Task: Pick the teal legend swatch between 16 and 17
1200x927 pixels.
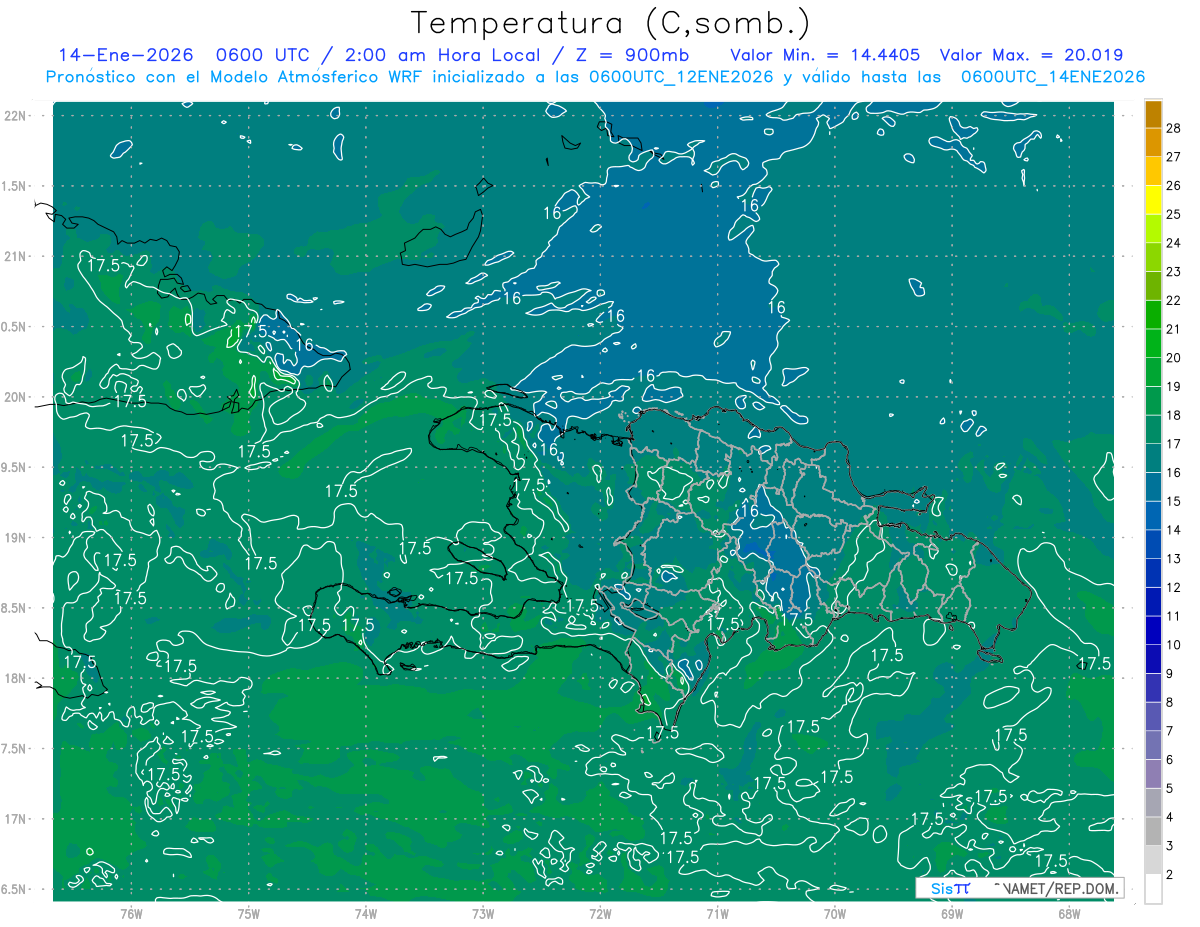Action: click(x=1153, y=458)
